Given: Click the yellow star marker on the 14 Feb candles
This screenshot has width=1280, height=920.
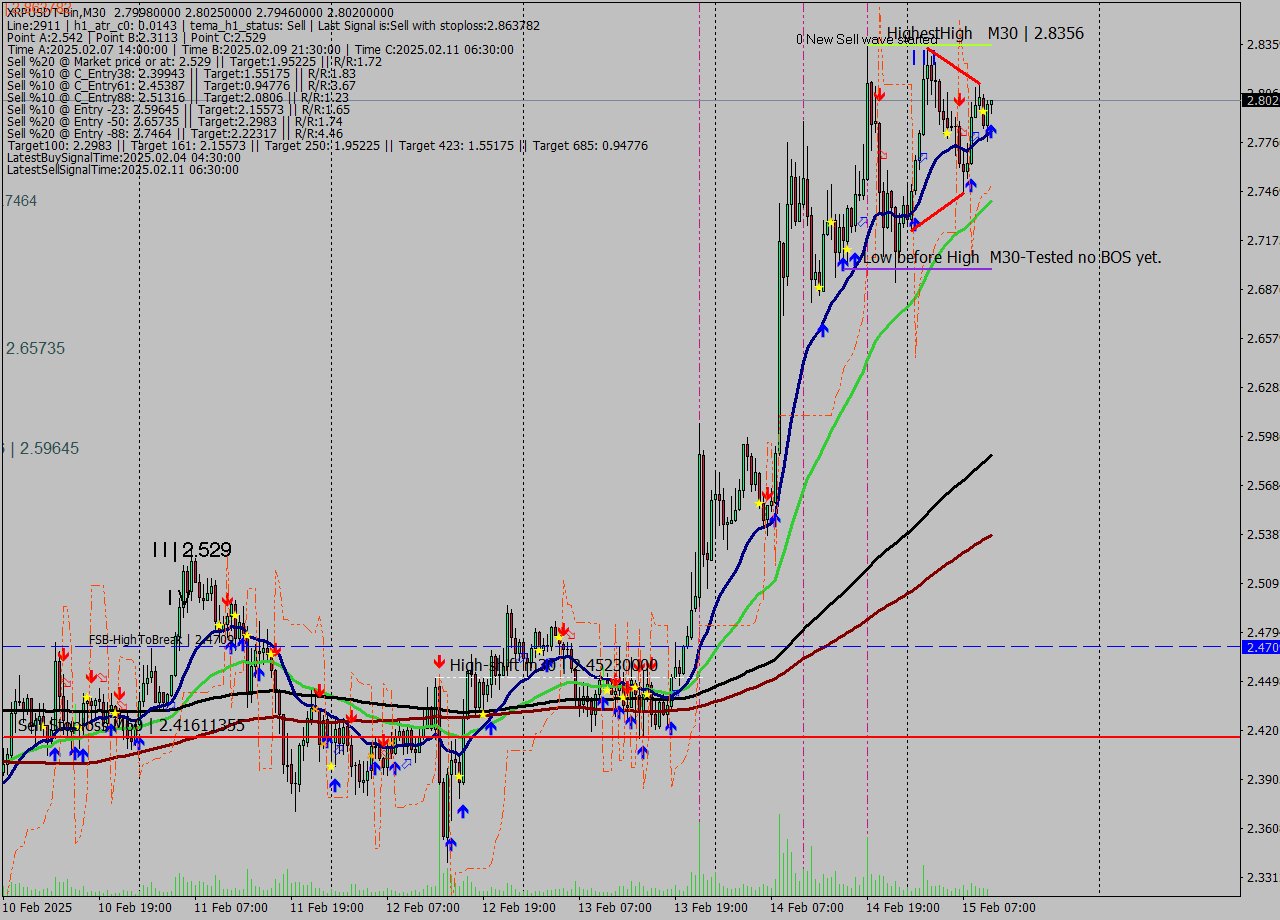Looking at the screenshot, I should click(x=983, y=112).
